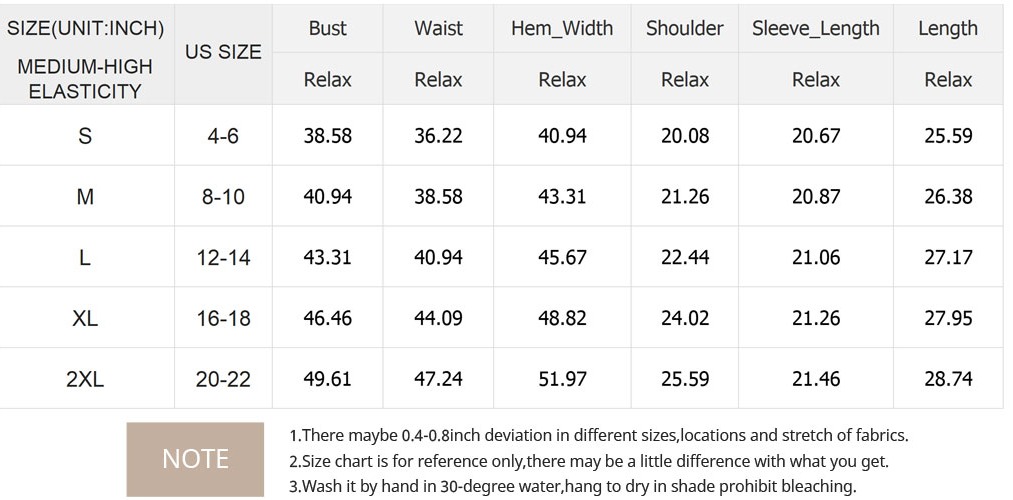Image resolution: width=1013 pixels, height=500 pixels.
Task: Select the Waist column header
Action: (438, 28)
